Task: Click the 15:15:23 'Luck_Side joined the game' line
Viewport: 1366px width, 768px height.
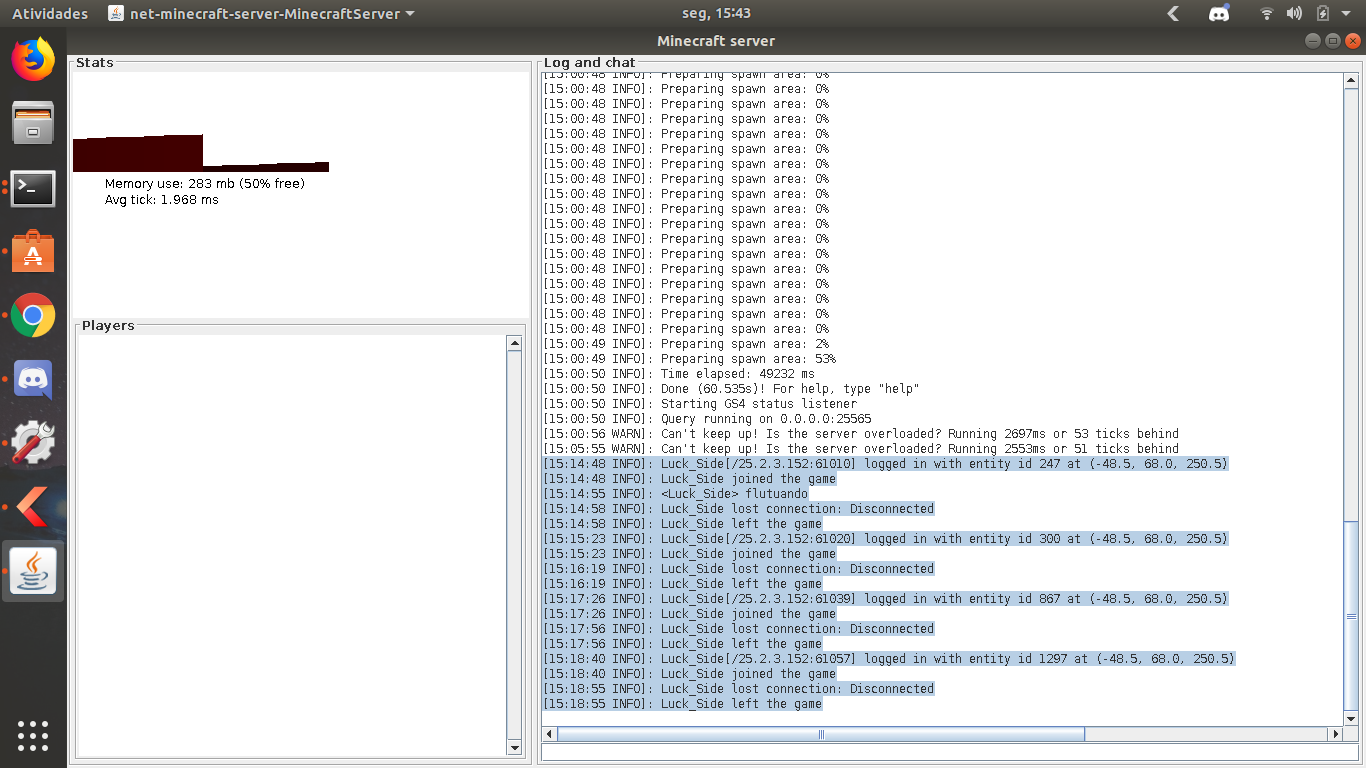Action: click(x=689, y=554)
